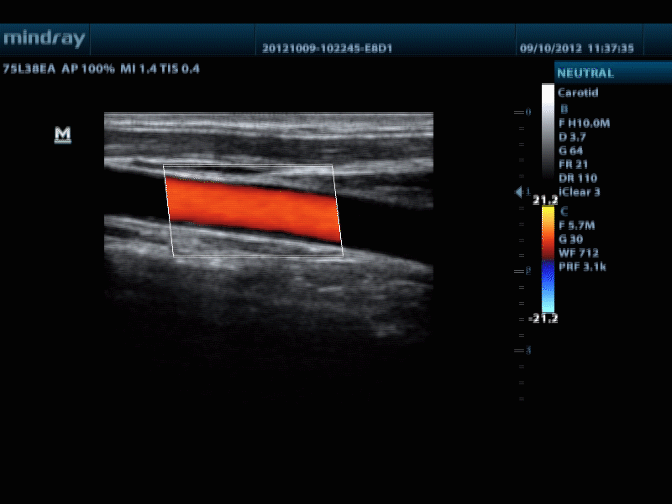Click the color Doppler velocity scale bar
The width and height of the screenshot is (672, 504).
coord(547,259)
